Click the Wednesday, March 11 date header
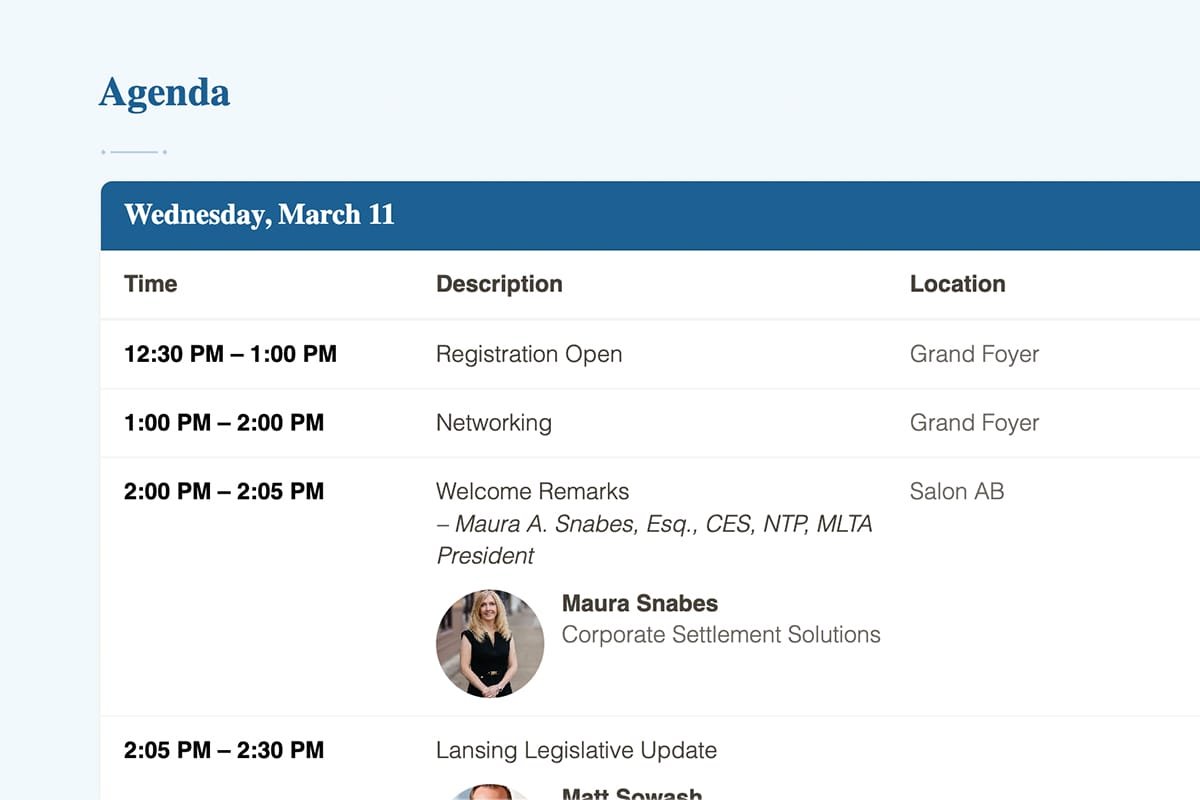Screen dimensions: 1200x800 [259, 215]
